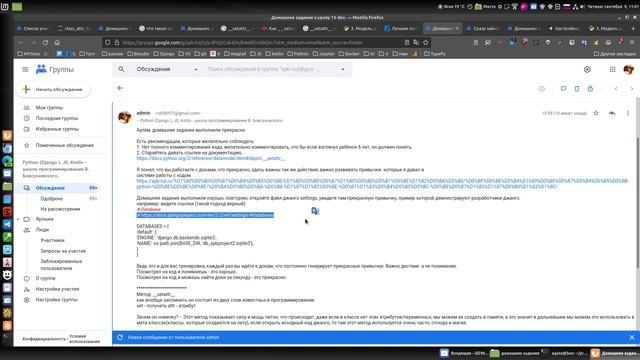Open Избранные группы in sidebar

pyautogui.click(x=57, y=129)
